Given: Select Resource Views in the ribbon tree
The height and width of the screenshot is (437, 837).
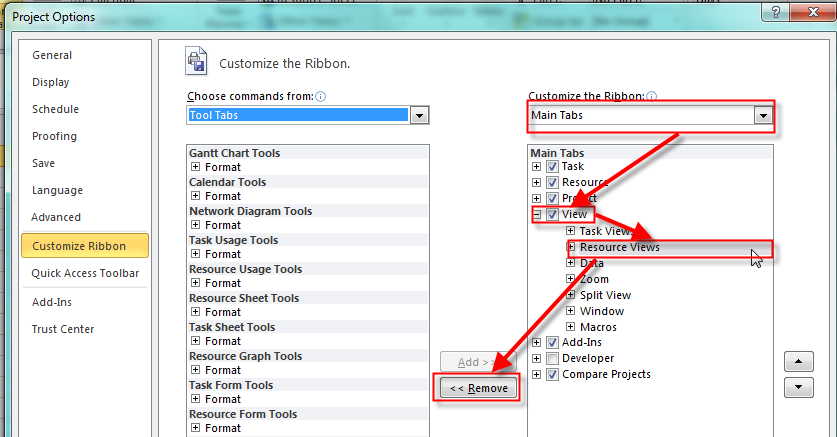Looking at the screenshot, I should 620,247.
